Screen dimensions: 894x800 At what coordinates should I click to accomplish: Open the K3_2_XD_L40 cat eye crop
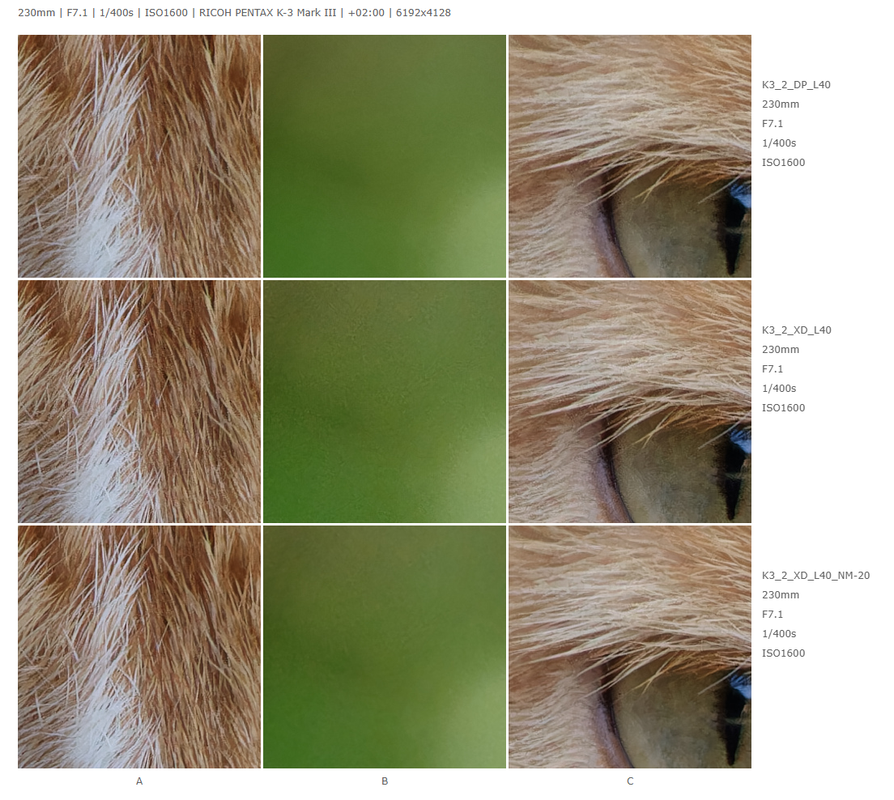tap(630, 401)
